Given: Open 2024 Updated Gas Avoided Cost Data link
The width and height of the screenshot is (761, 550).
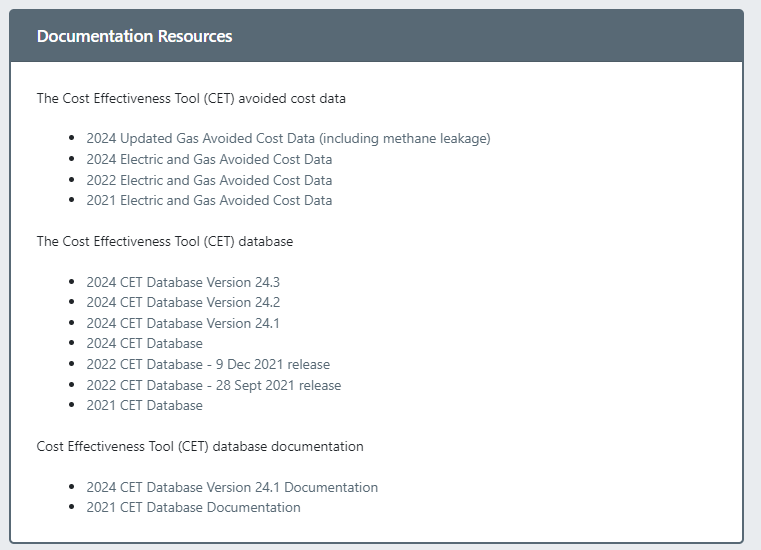Looking at the screenshot, I should 288,139.
